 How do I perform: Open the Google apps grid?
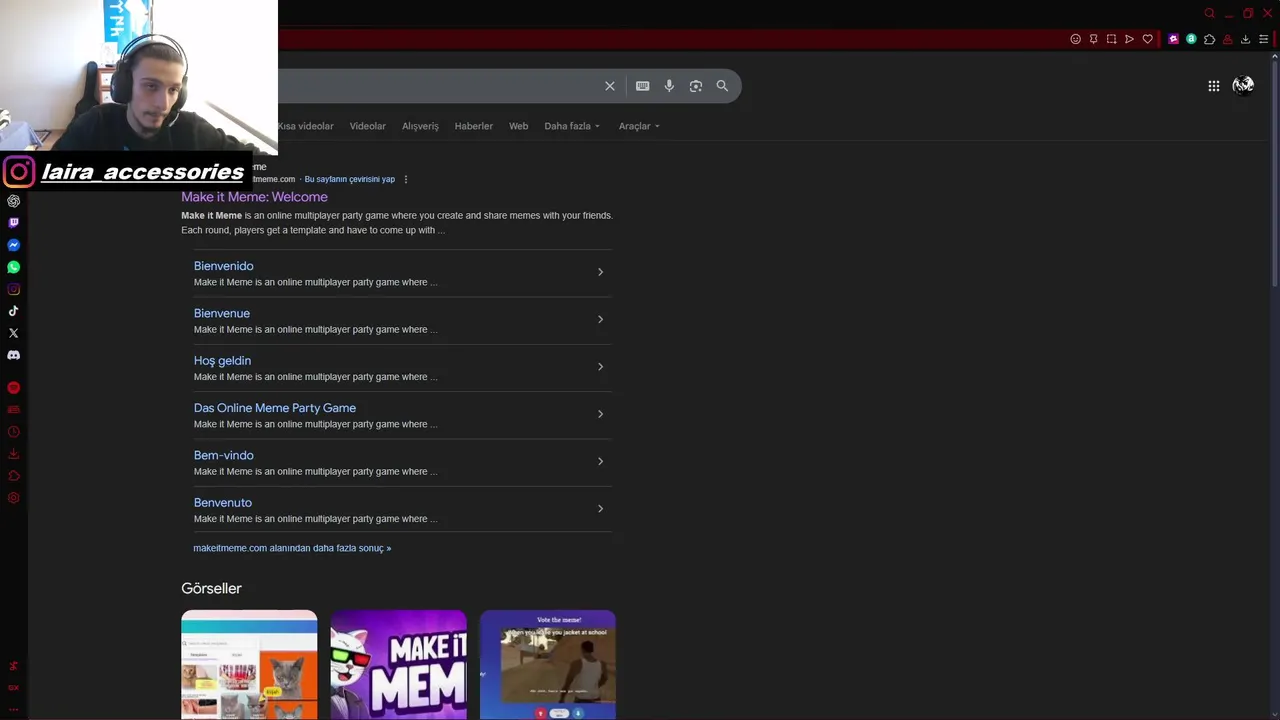(1213, 86)
